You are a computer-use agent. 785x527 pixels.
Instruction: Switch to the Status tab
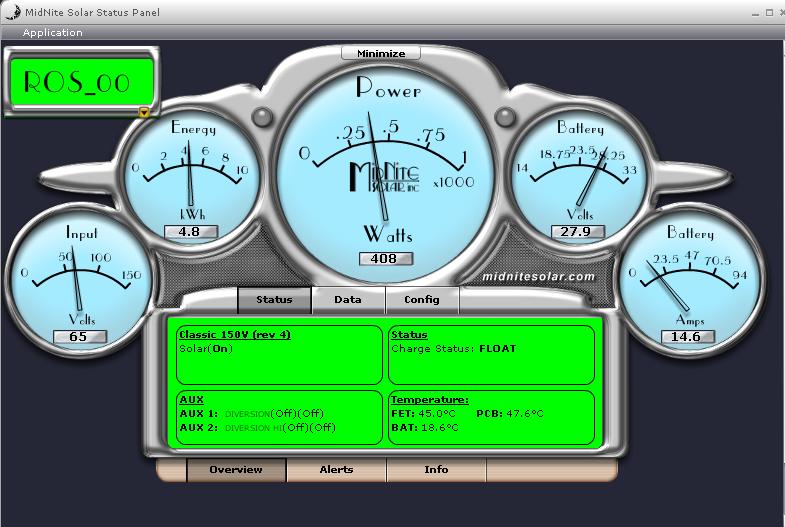tap(274, 299)
